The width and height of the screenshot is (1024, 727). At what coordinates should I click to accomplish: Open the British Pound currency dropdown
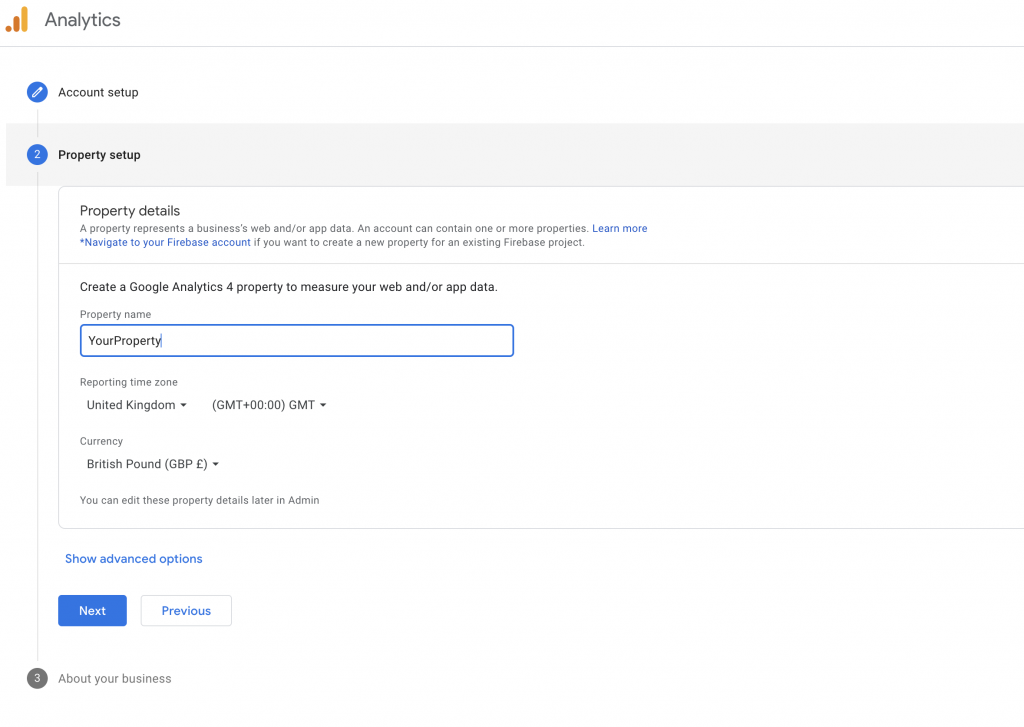[145, 464]
